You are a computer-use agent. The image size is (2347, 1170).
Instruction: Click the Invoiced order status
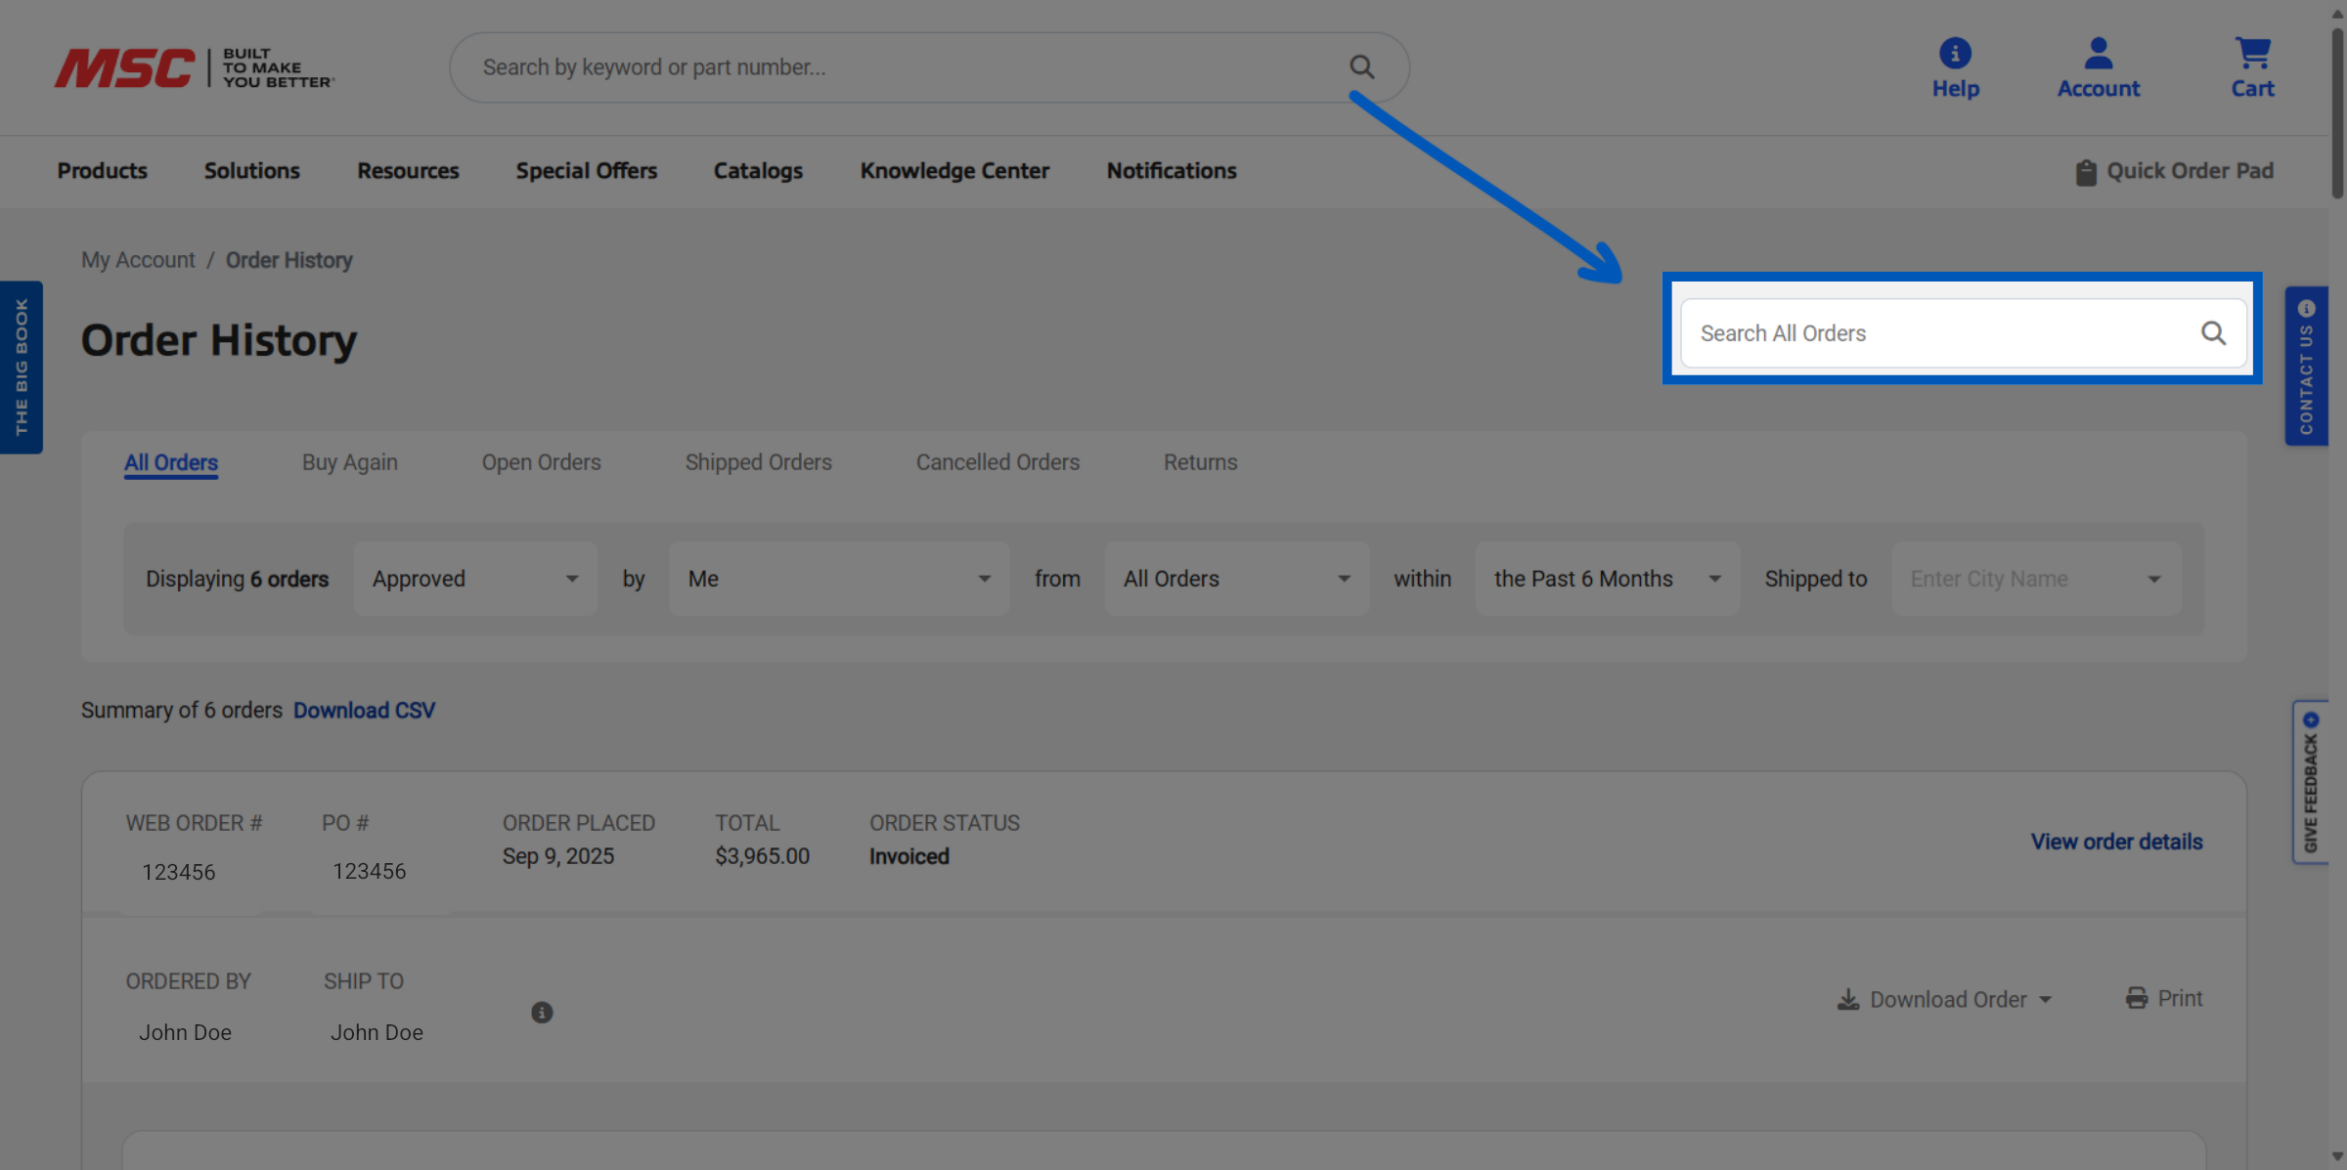[x=909, y=856]
